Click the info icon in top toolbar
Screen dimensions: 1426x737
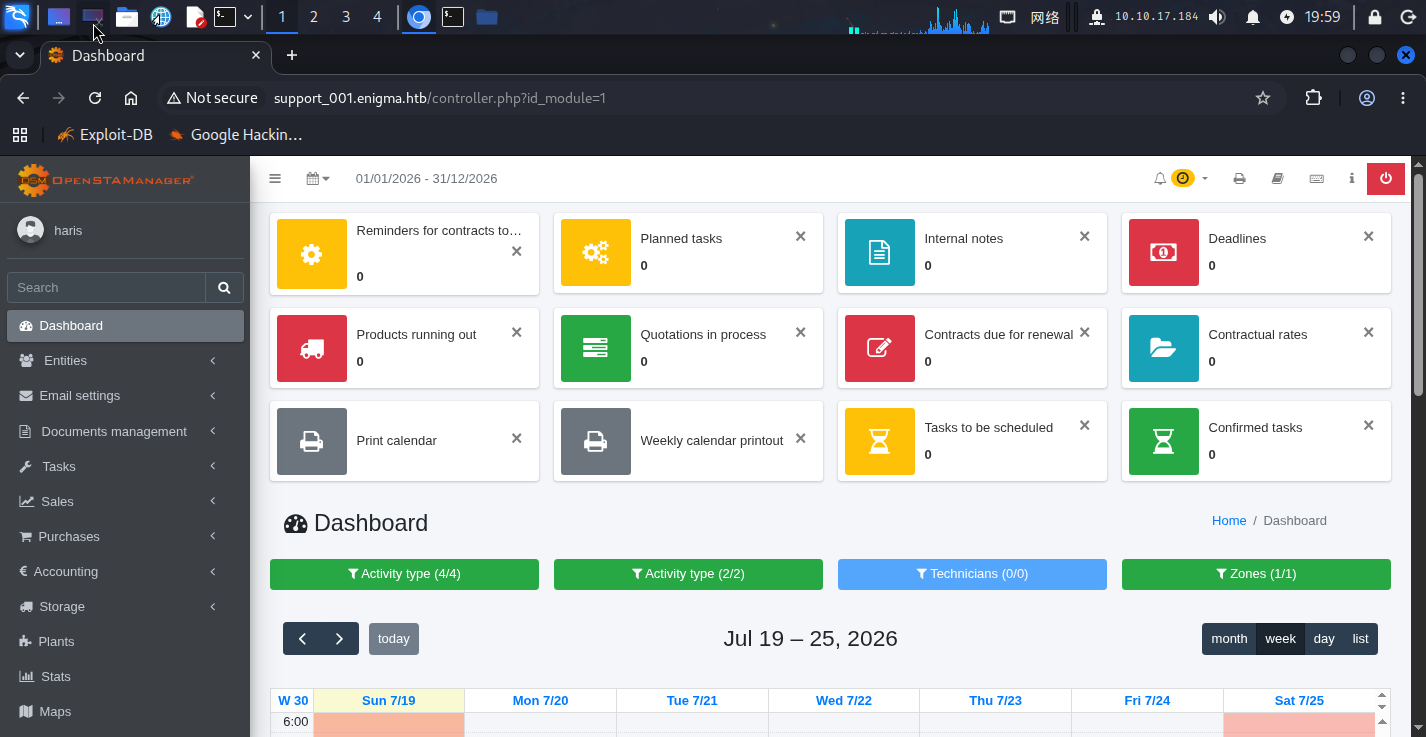pyautogui.click(x=1352, y=178)
